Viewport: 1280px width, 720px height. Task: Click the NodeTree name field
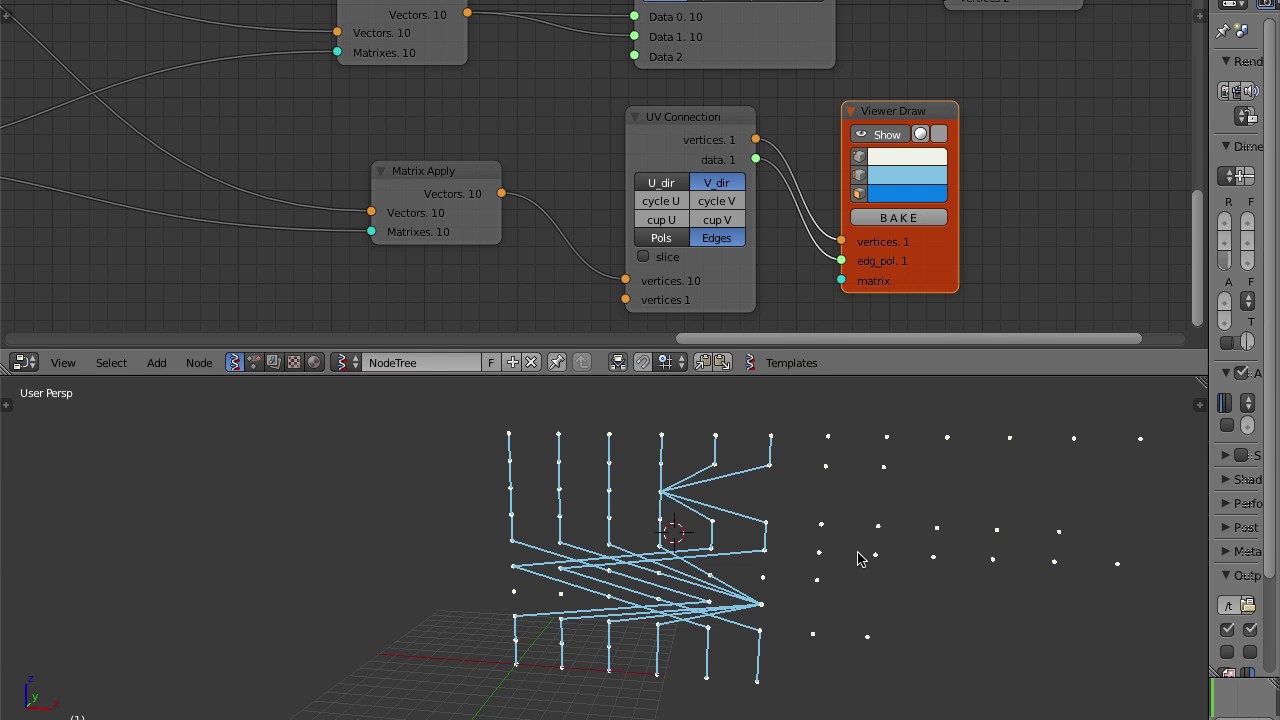coord(422,363)
